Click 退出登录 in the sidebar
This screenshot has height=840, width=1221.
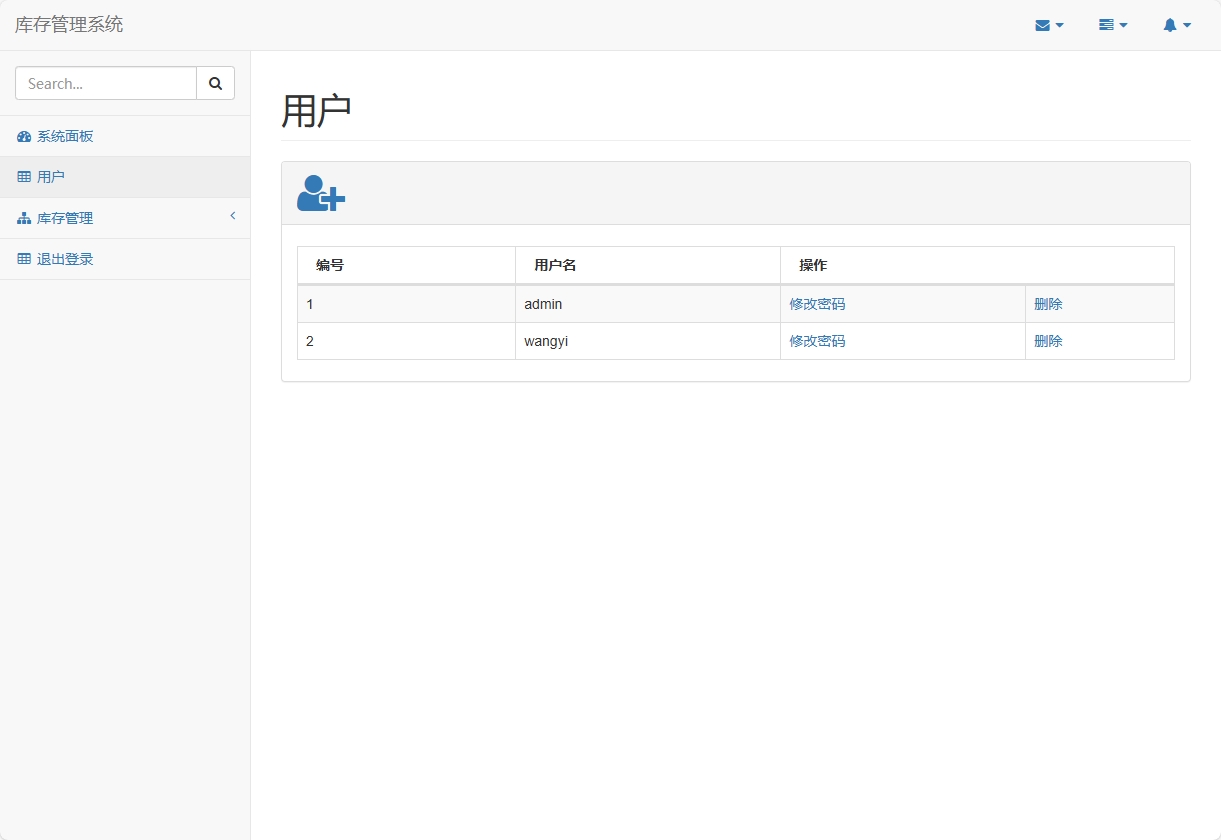coord(125,259)
